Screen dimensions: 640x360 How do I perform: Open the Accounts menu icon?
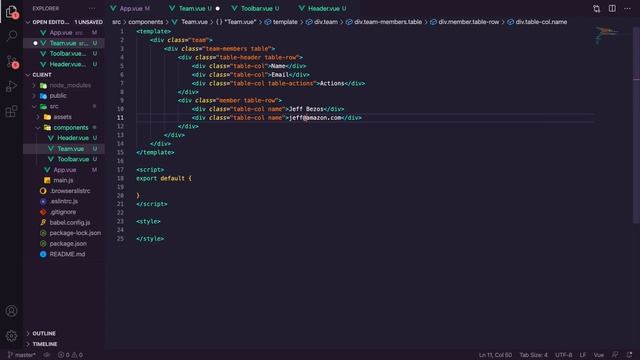coord(11,311)
